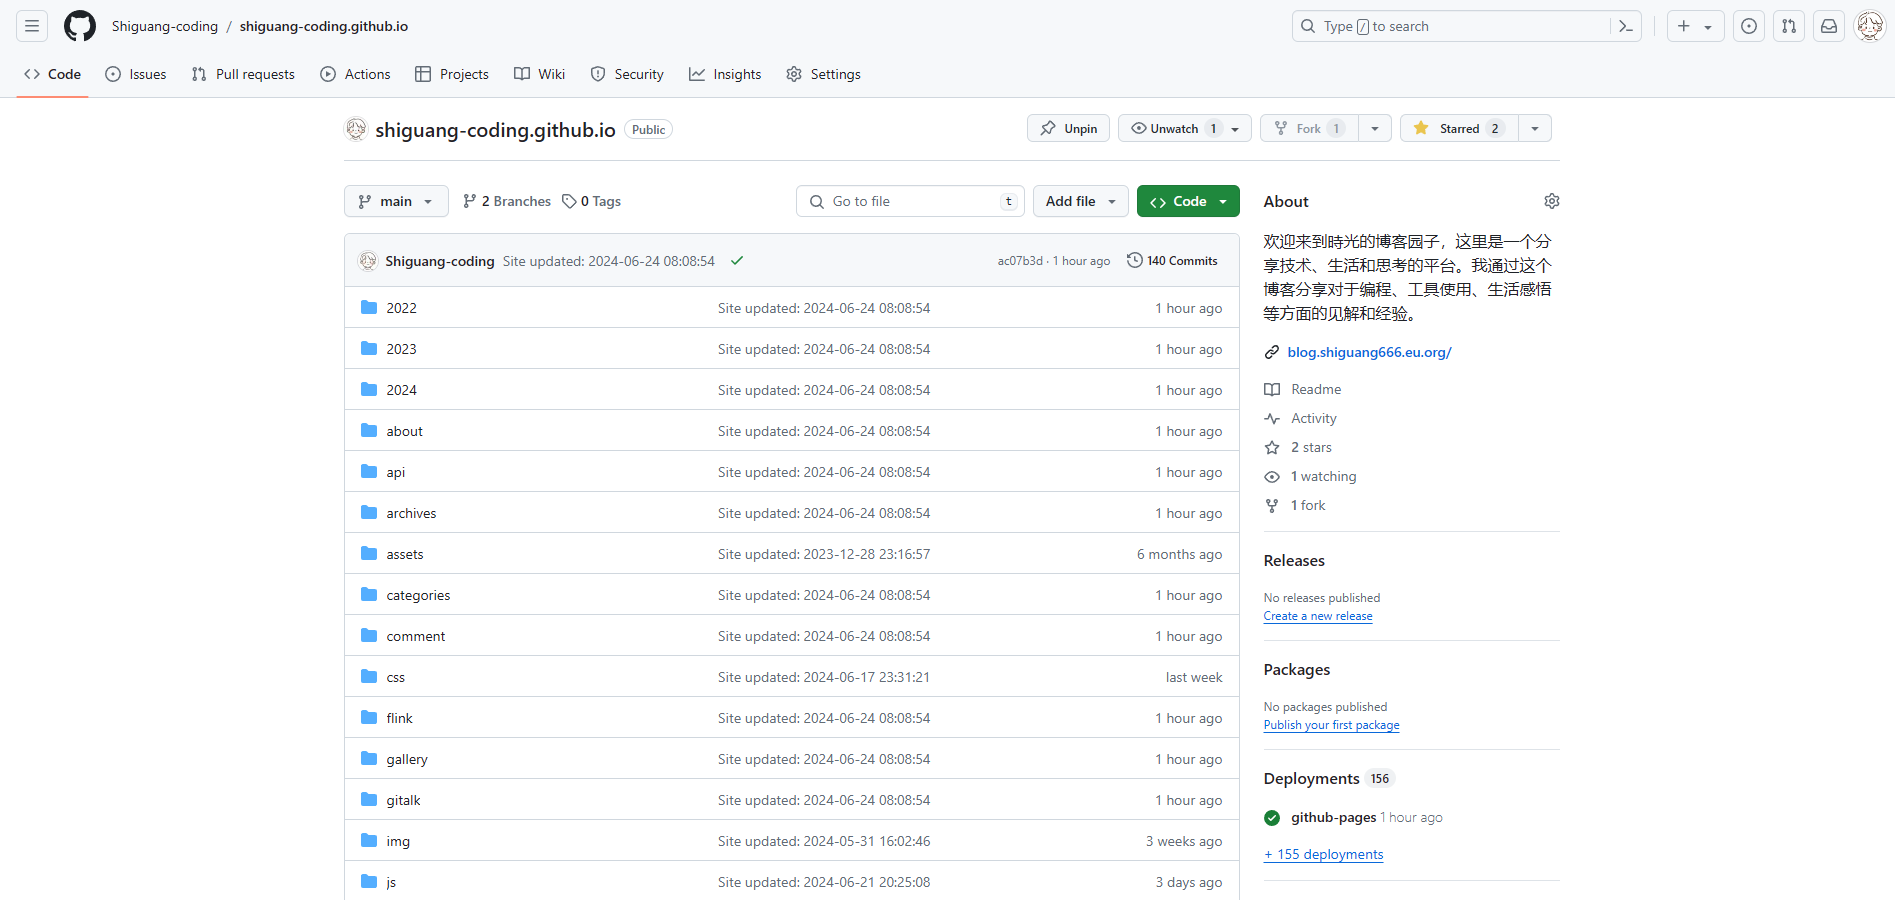Image resolution: width=1895 pixels, height=900 pixels.
Task: Open the notifications inbox icon
Action: coord(1829,26)
